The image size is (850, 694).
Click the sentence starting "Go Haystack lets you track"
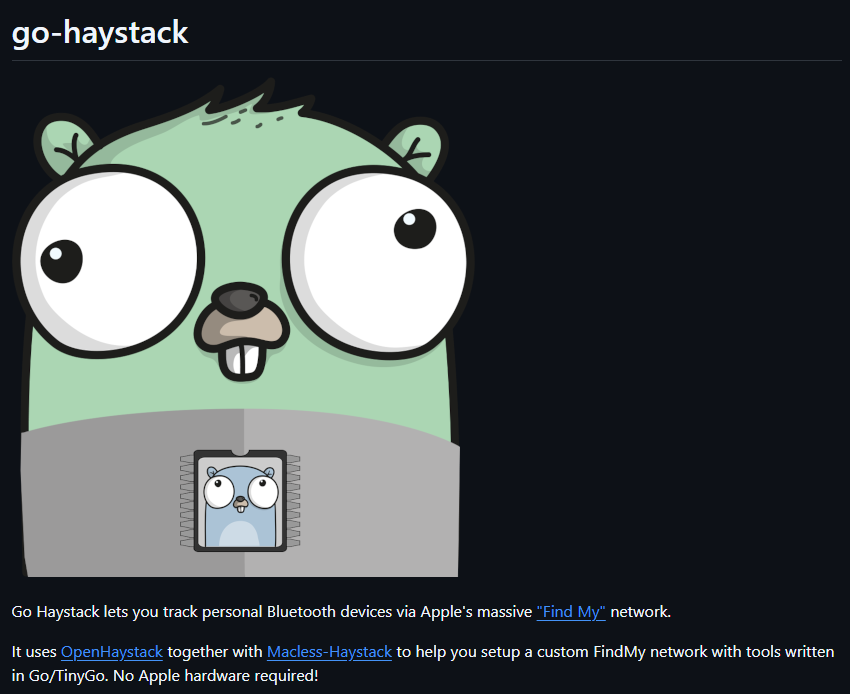click(x=341, y=612)
